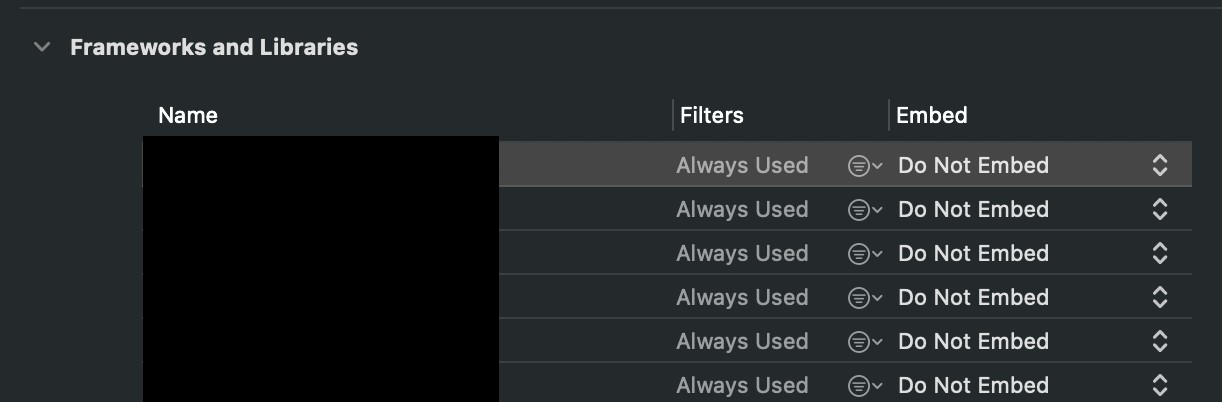Image resolution: width=1222 pixels, height=402 pixels.
Task: Open the filter icon in the fifth row
Action: point(864,342)
